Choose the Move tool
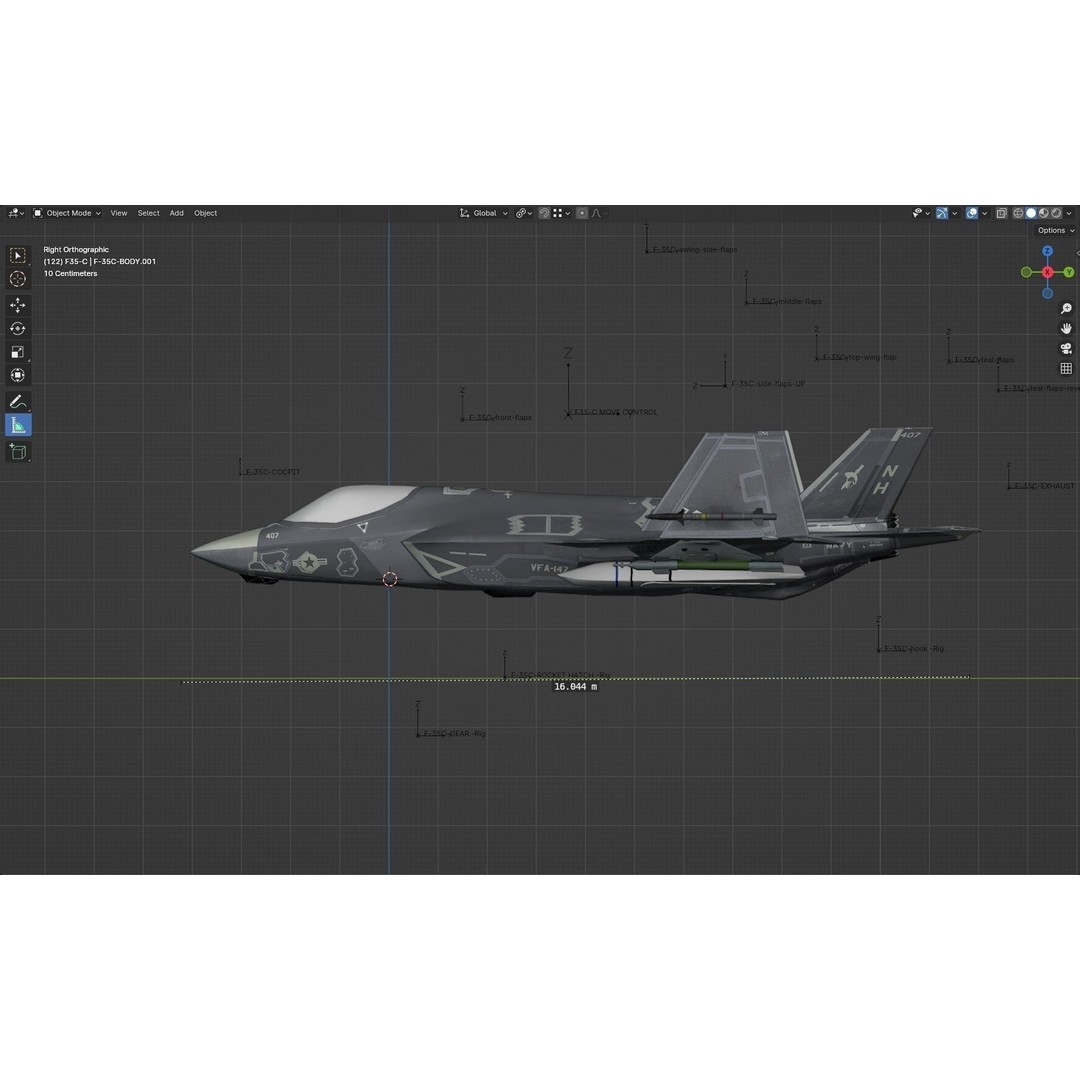The height and width of the screenshot is (1080, 1080). pyautogui.click(x=18, y=305)
